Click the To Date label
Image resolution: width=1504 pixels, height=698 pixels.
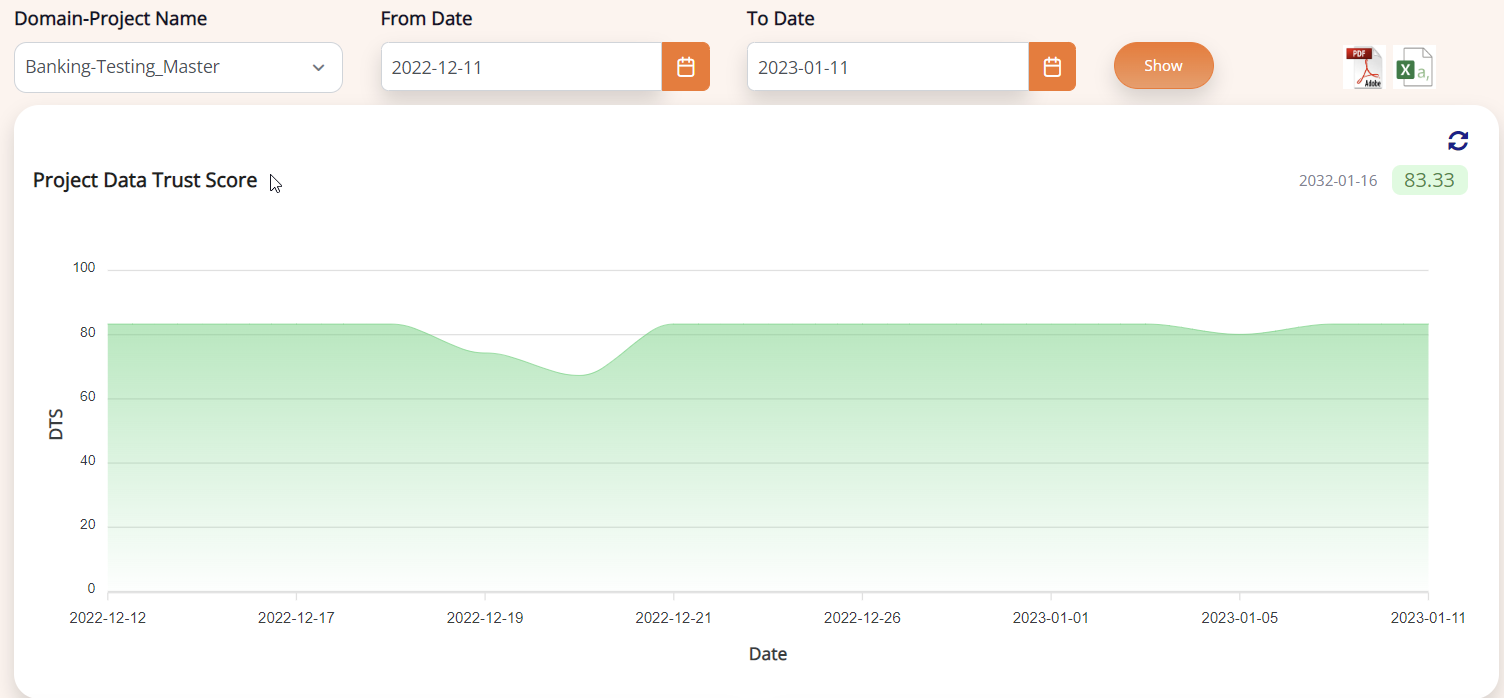pyautogui.click(x=781, y=18)
